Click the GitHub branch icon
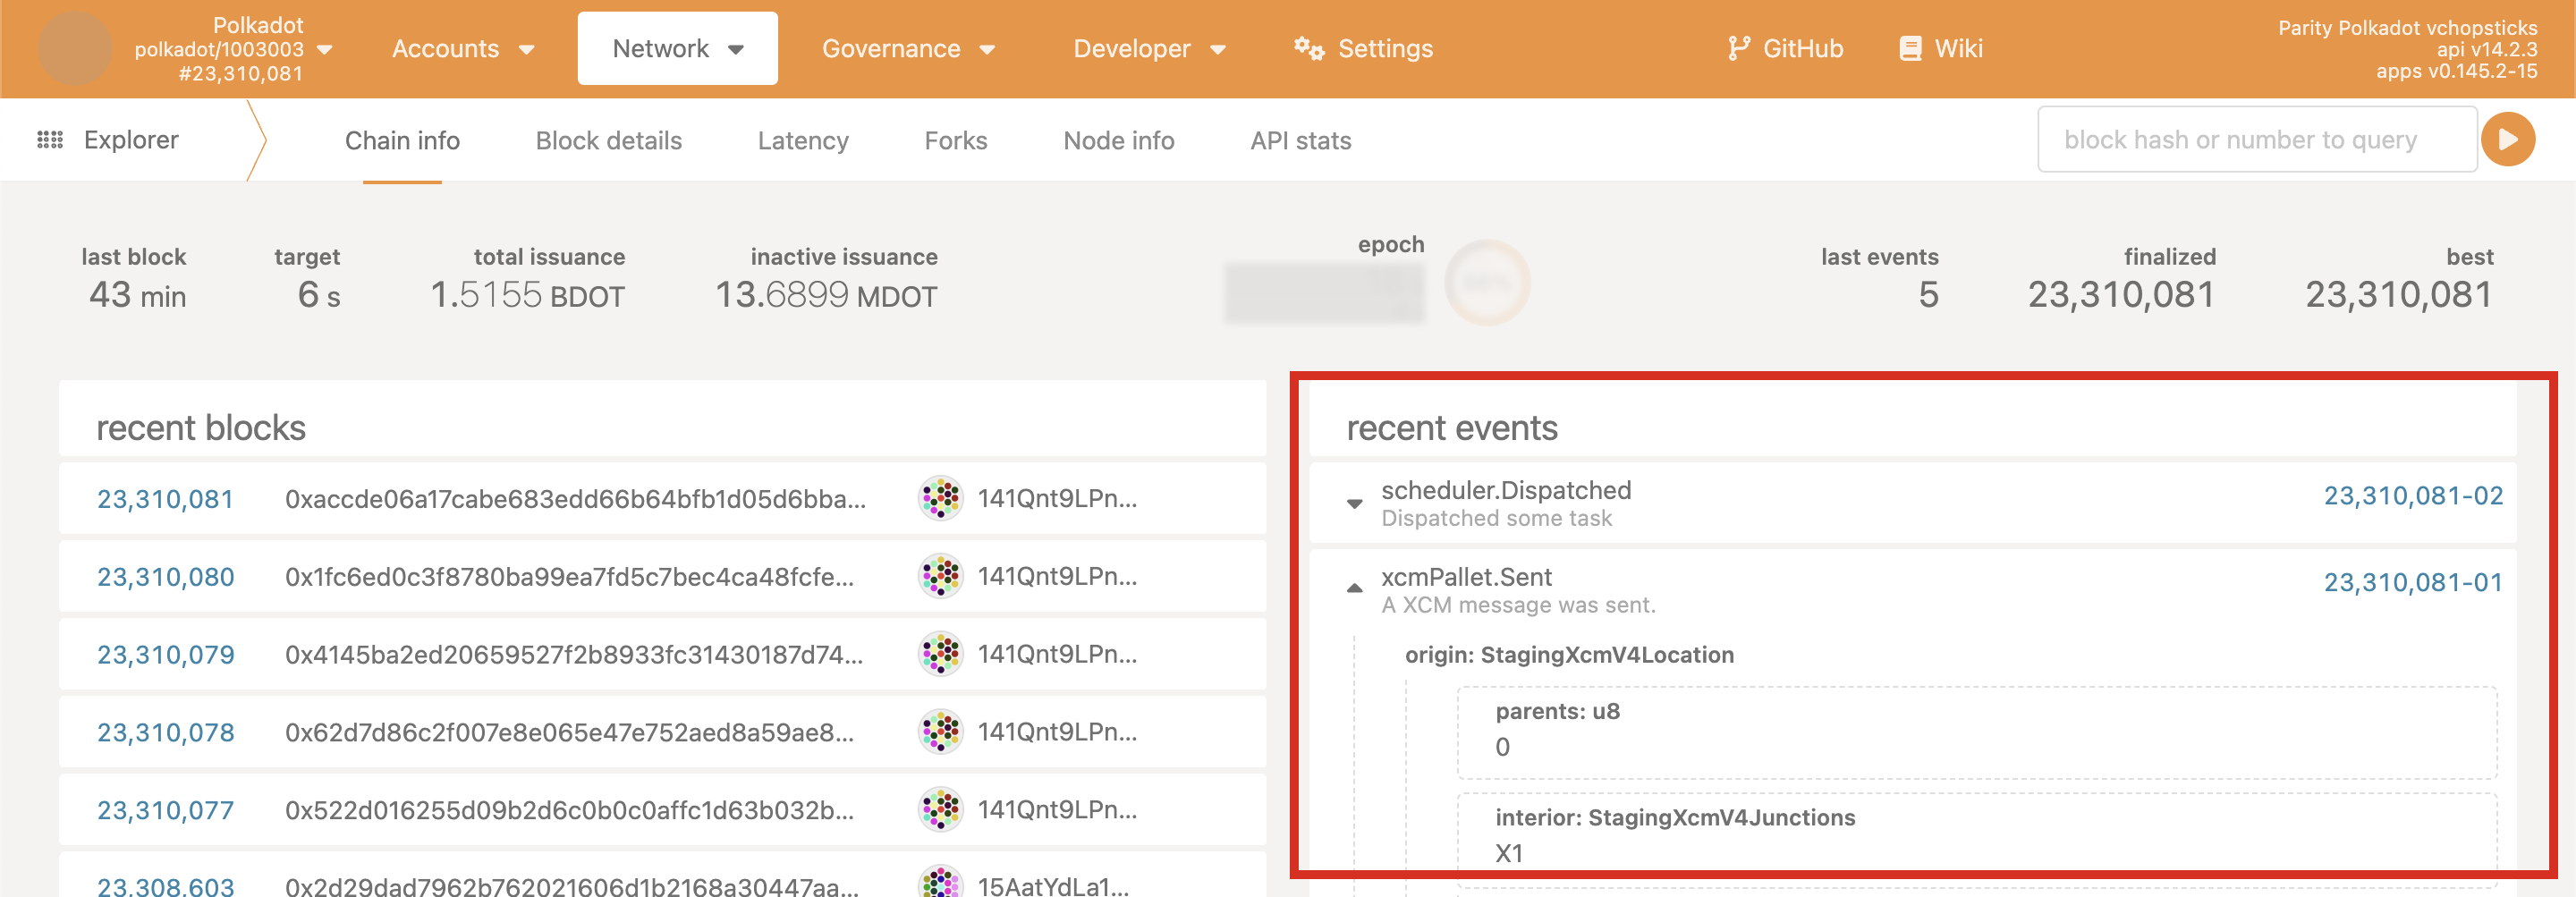The image size is (2576, 897). 1738,48
